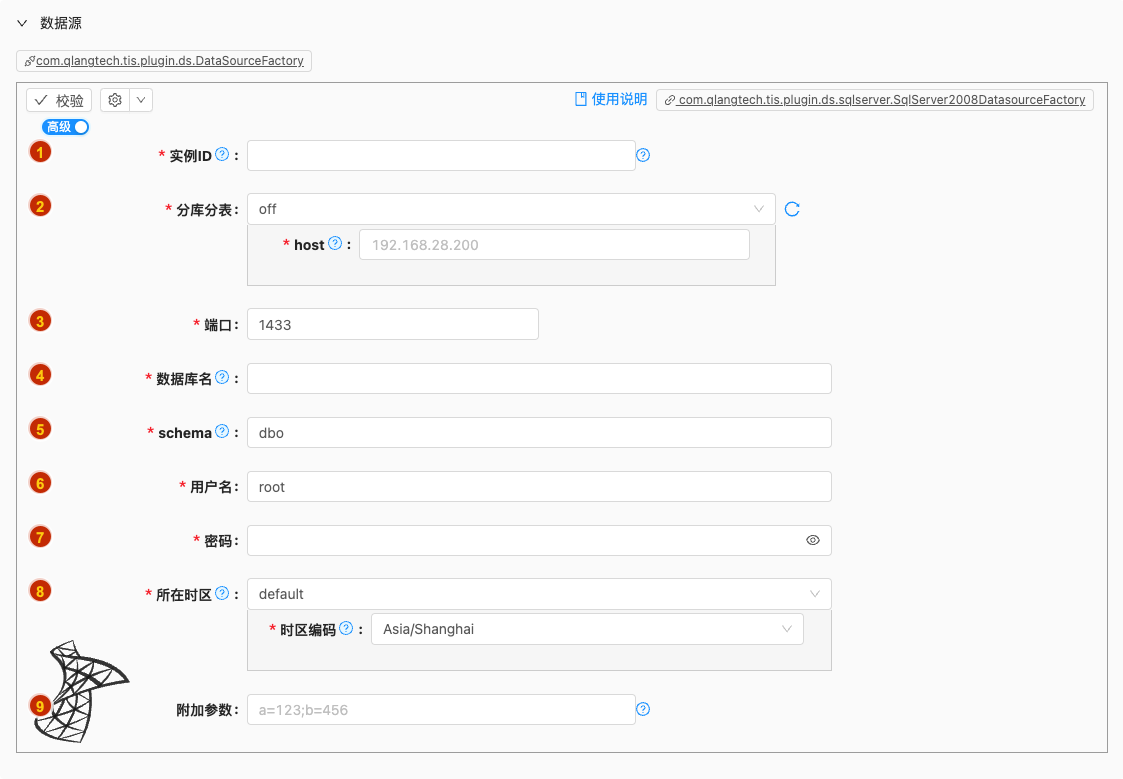Click help icon right of 附加参数 field
This screenshot has width=1123, height=779.
click(x=644, y=709)
